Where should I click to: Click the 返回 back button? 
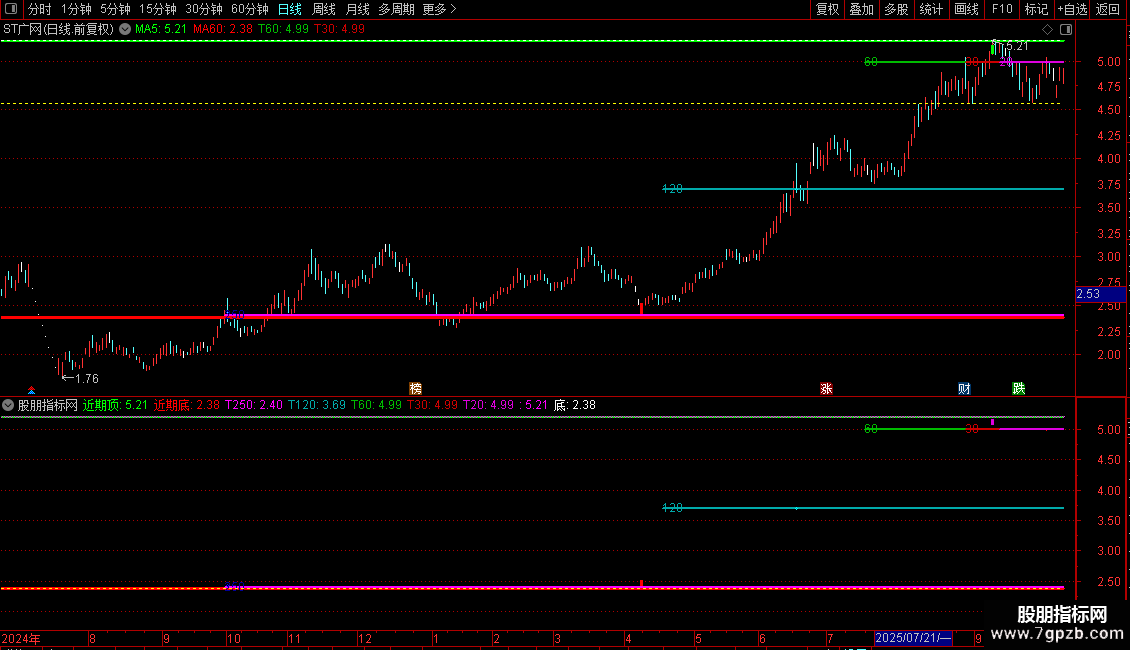point(1108,9)
